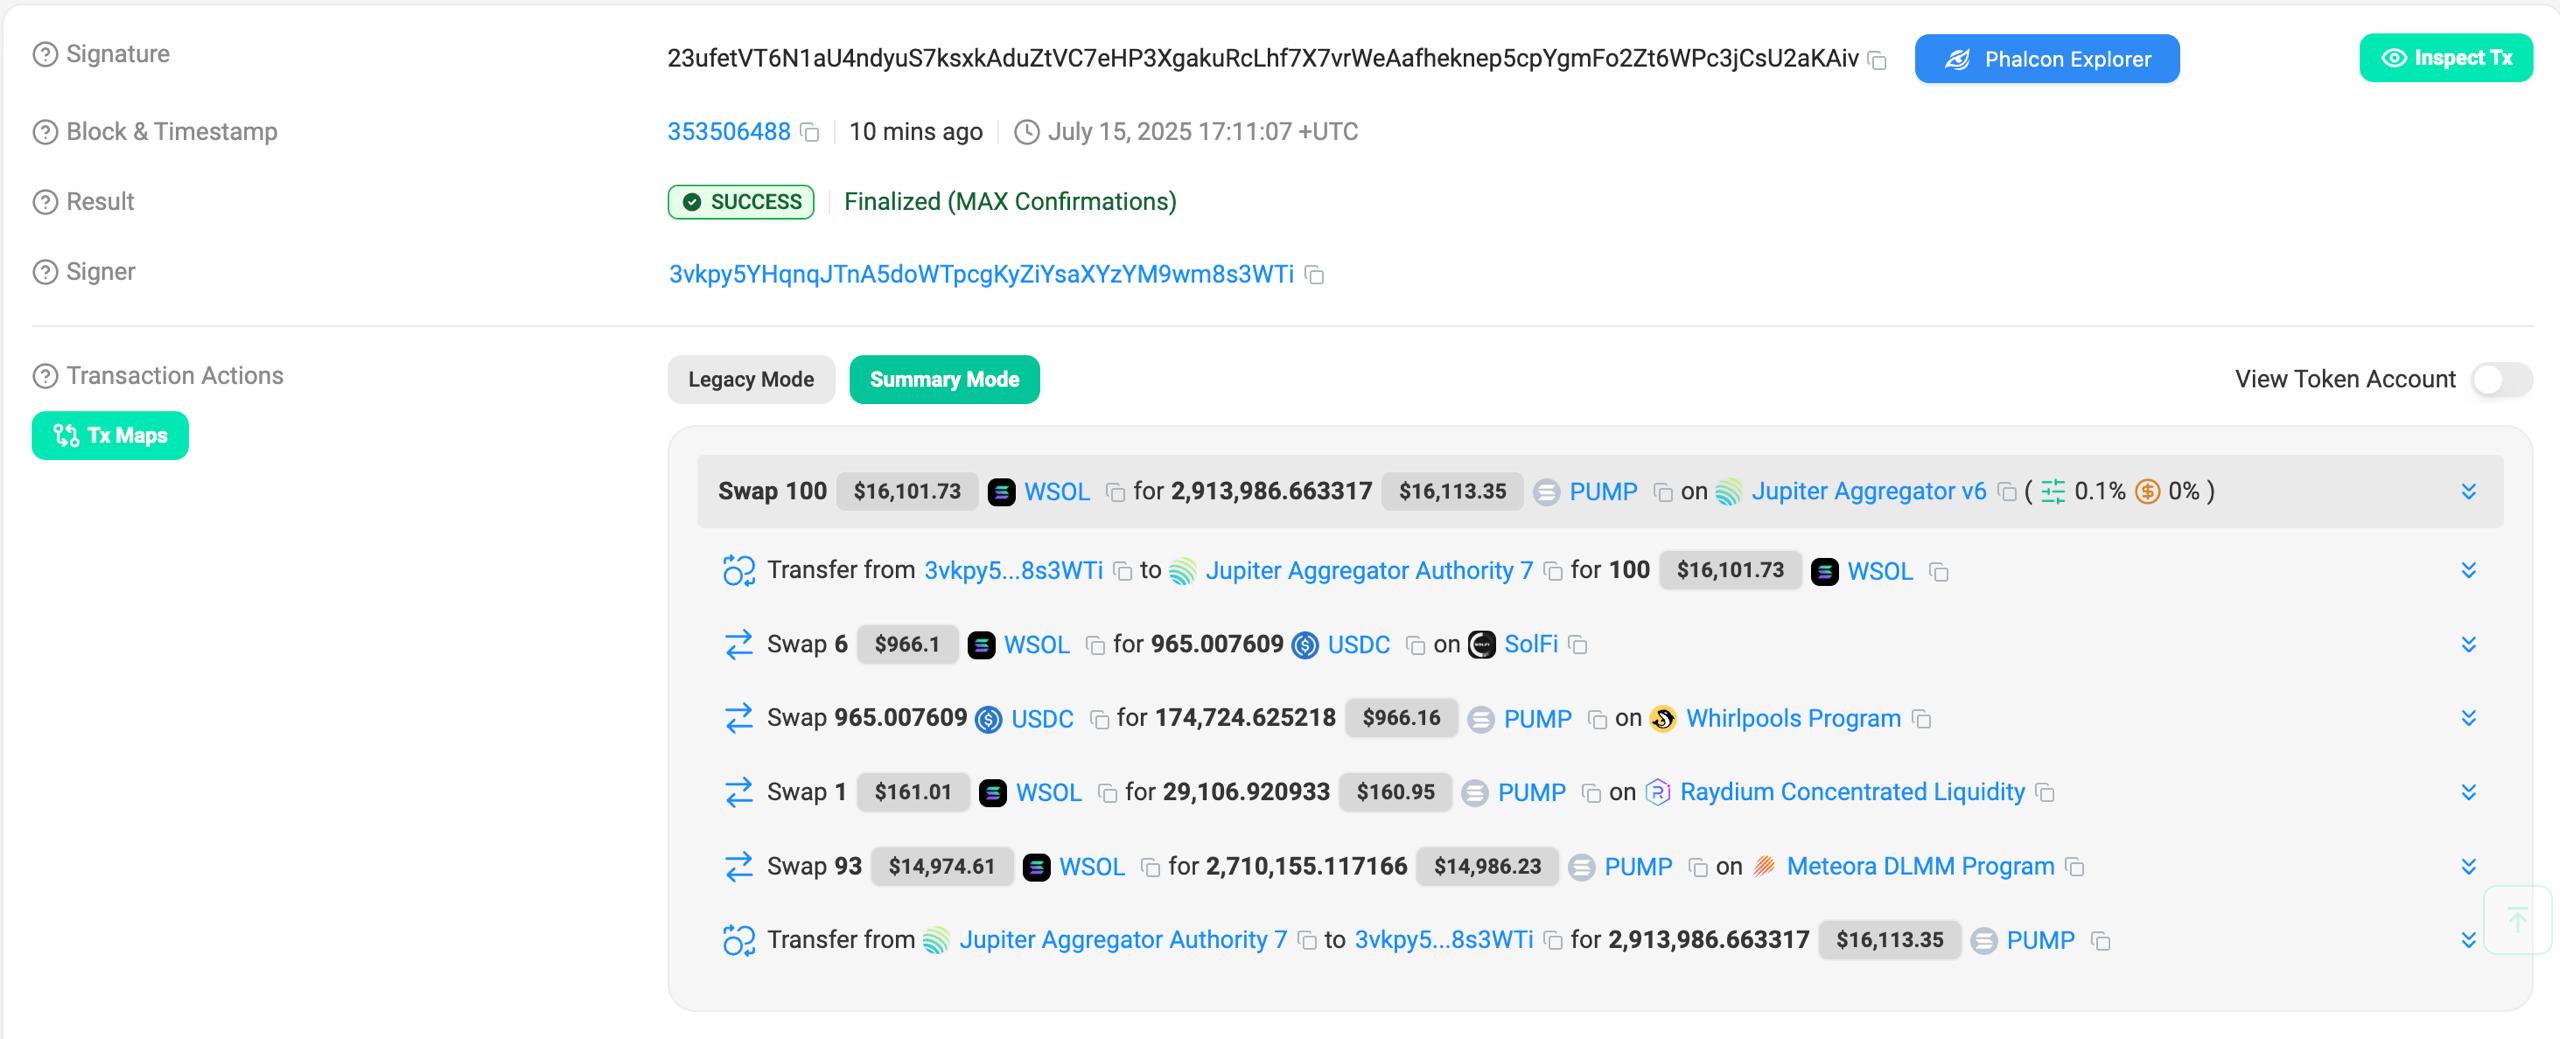Expand first Transfer to Jupiter Authority row
Viewport: 2560px width, 1039px height.
pyautogui.click(x=2468, y=570)
